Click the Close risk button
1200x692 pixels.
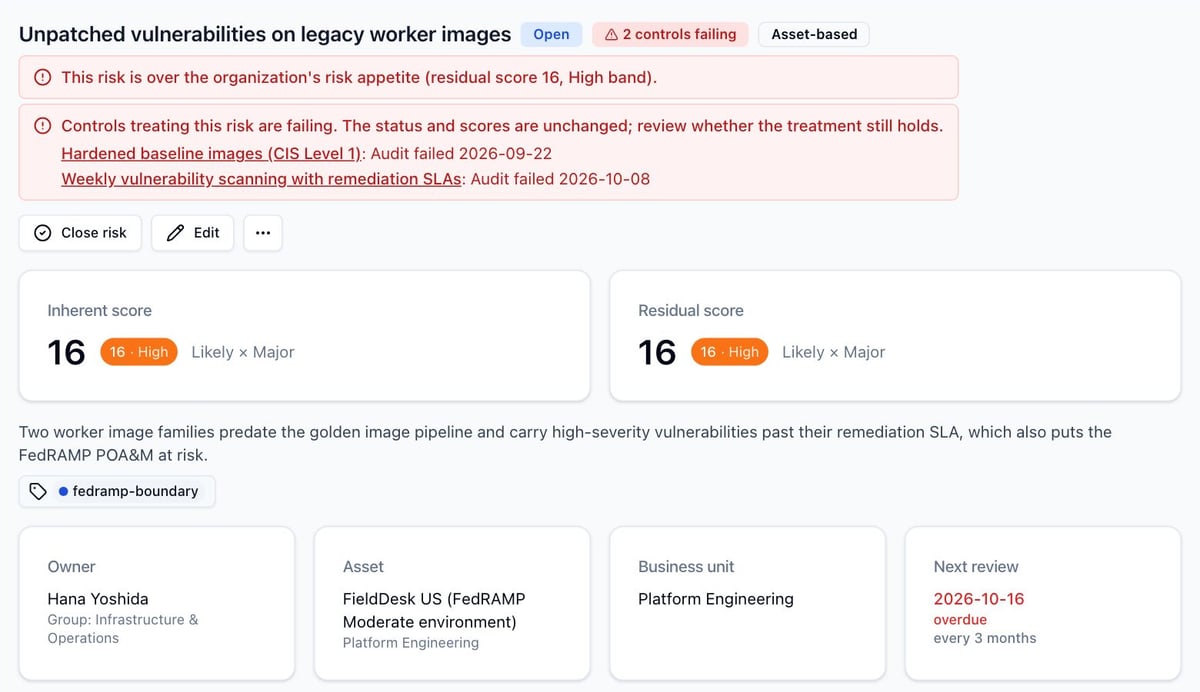[80, 233]
